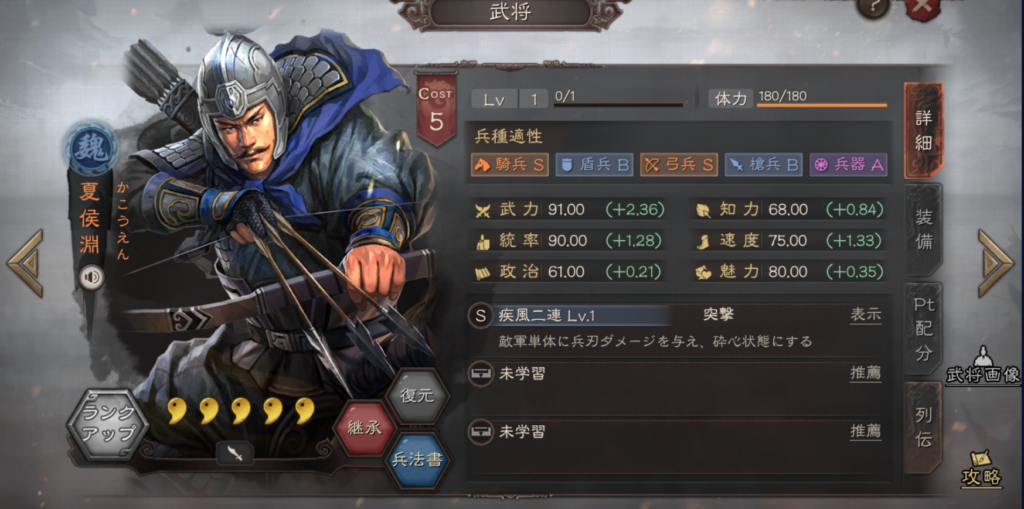This screenshot has width=1024, height=509.
Task: Go to the next general with the right arrow
Action: pos(995,263)
